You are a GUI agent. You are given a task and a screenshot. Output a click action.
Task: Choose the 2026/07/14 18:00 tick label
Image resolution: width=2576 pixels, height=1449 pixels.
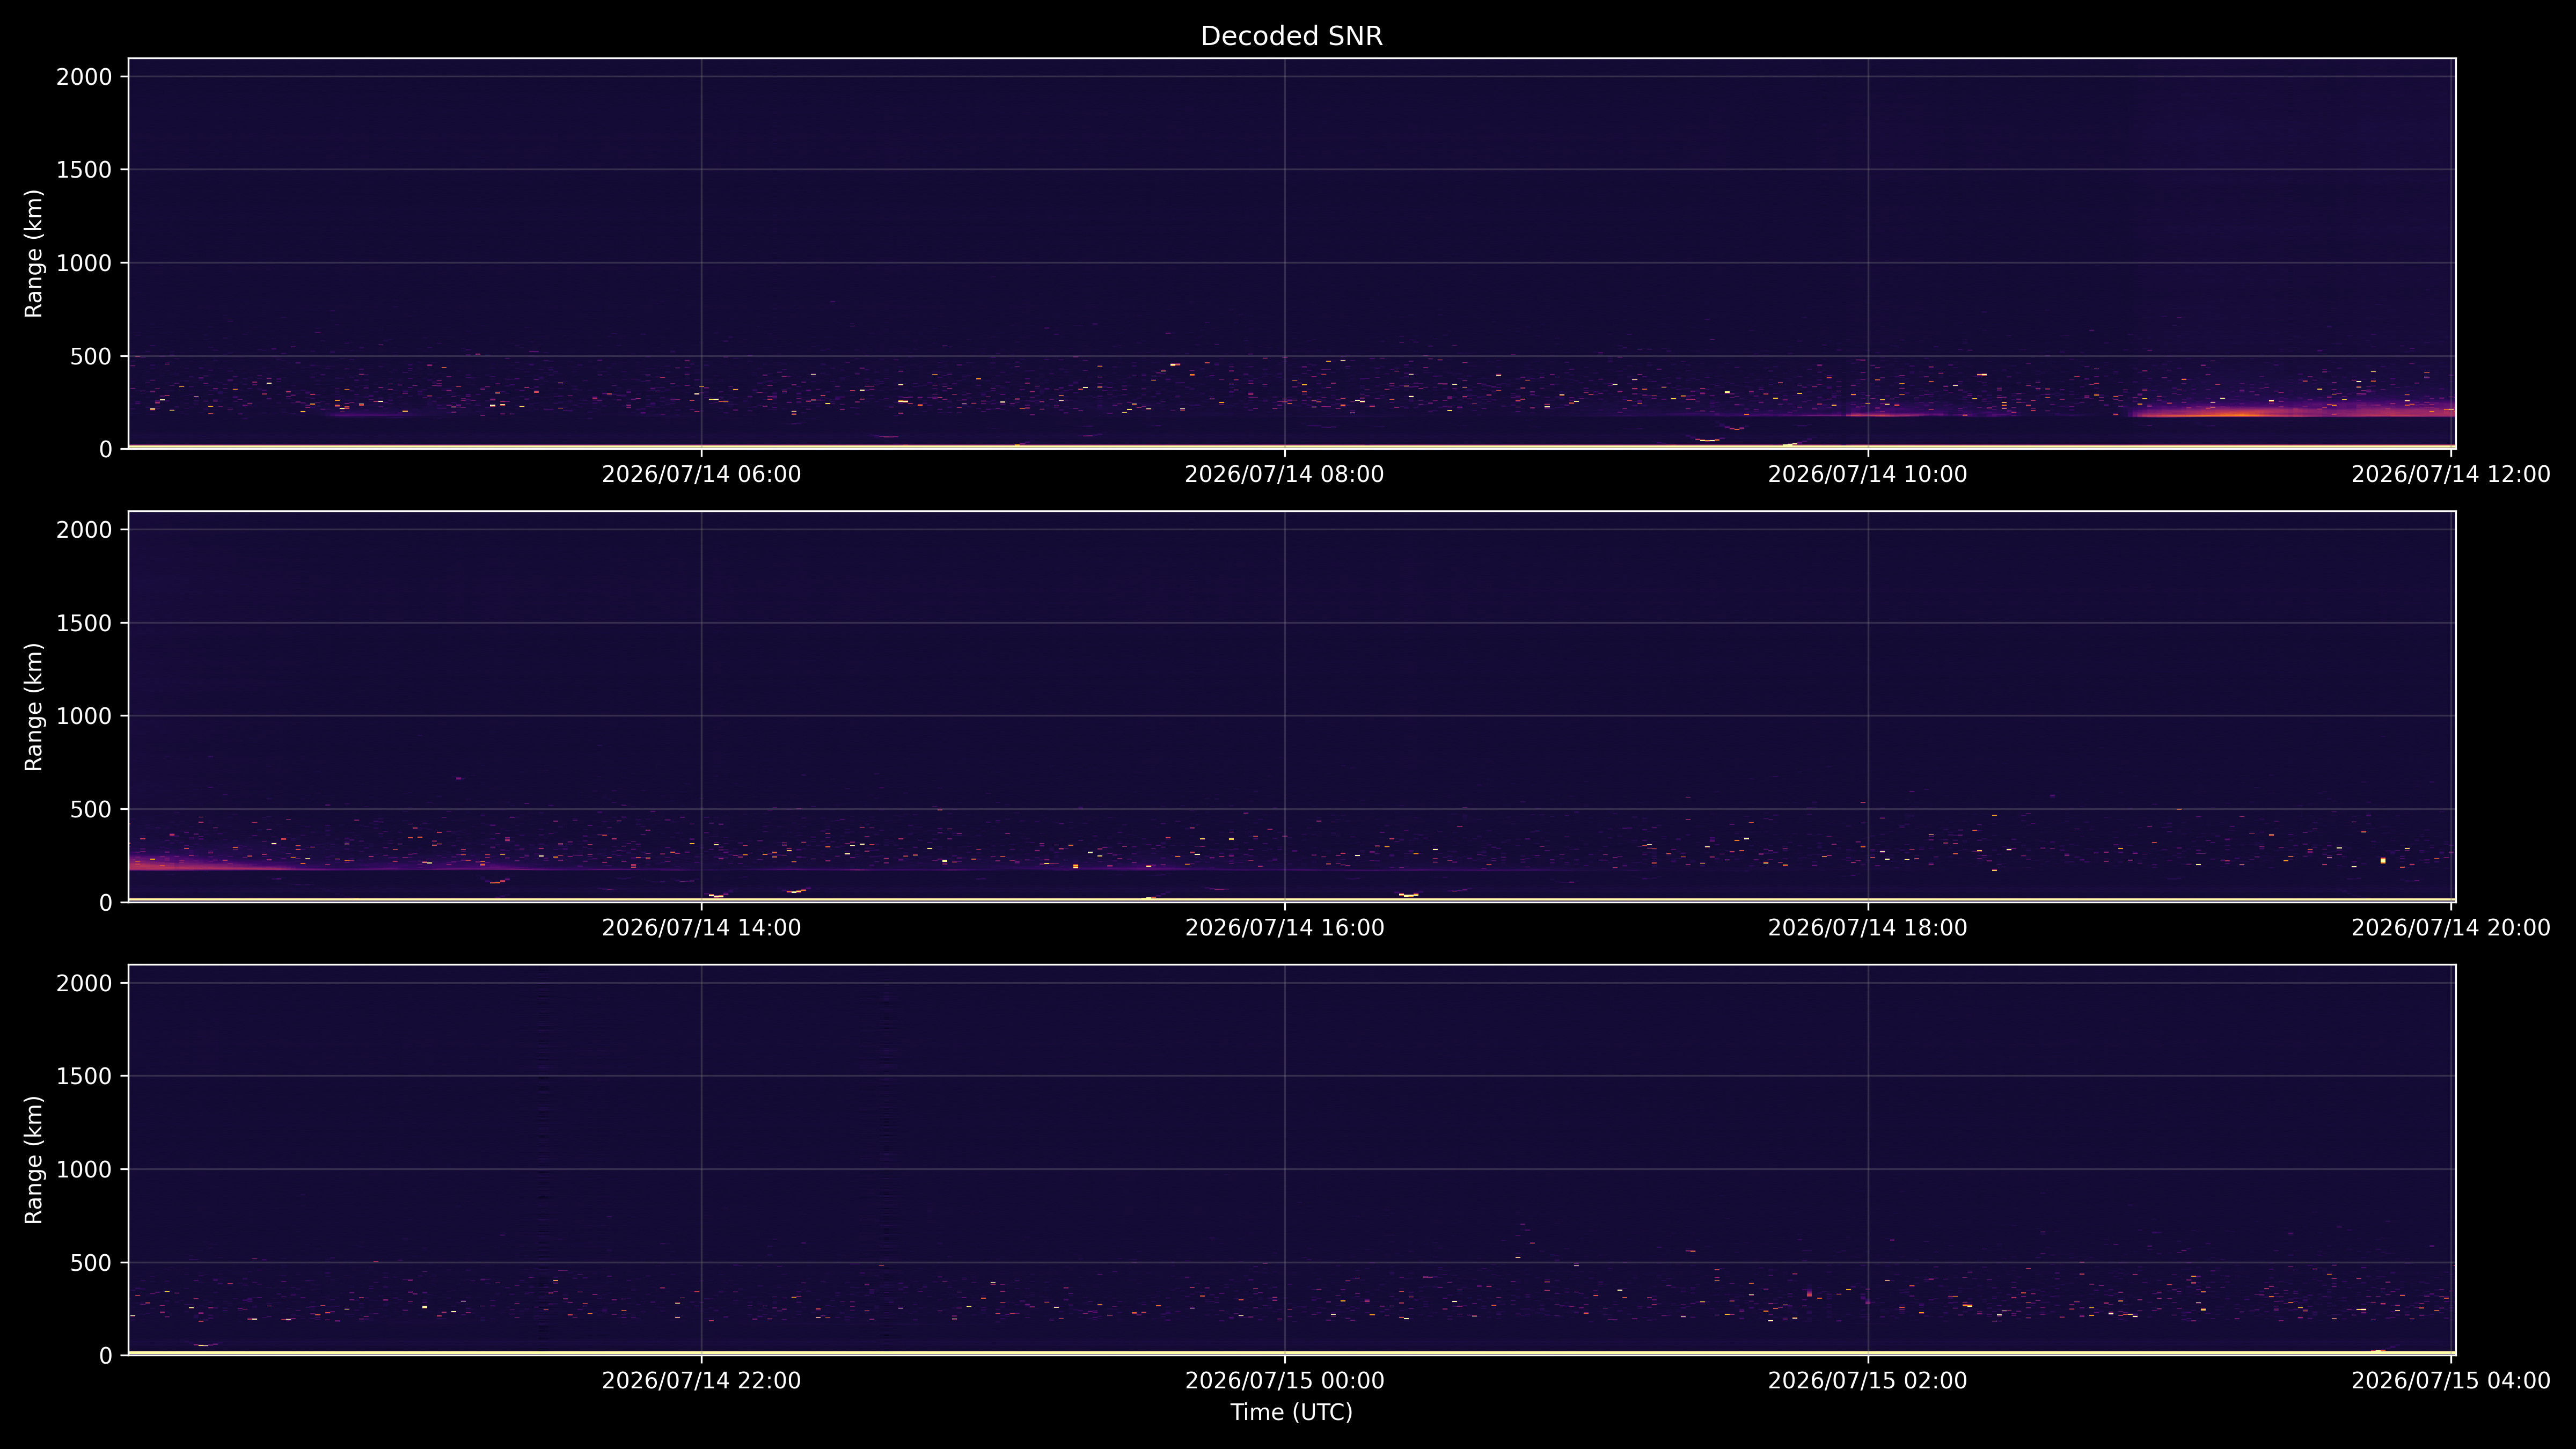[1867, 928]
